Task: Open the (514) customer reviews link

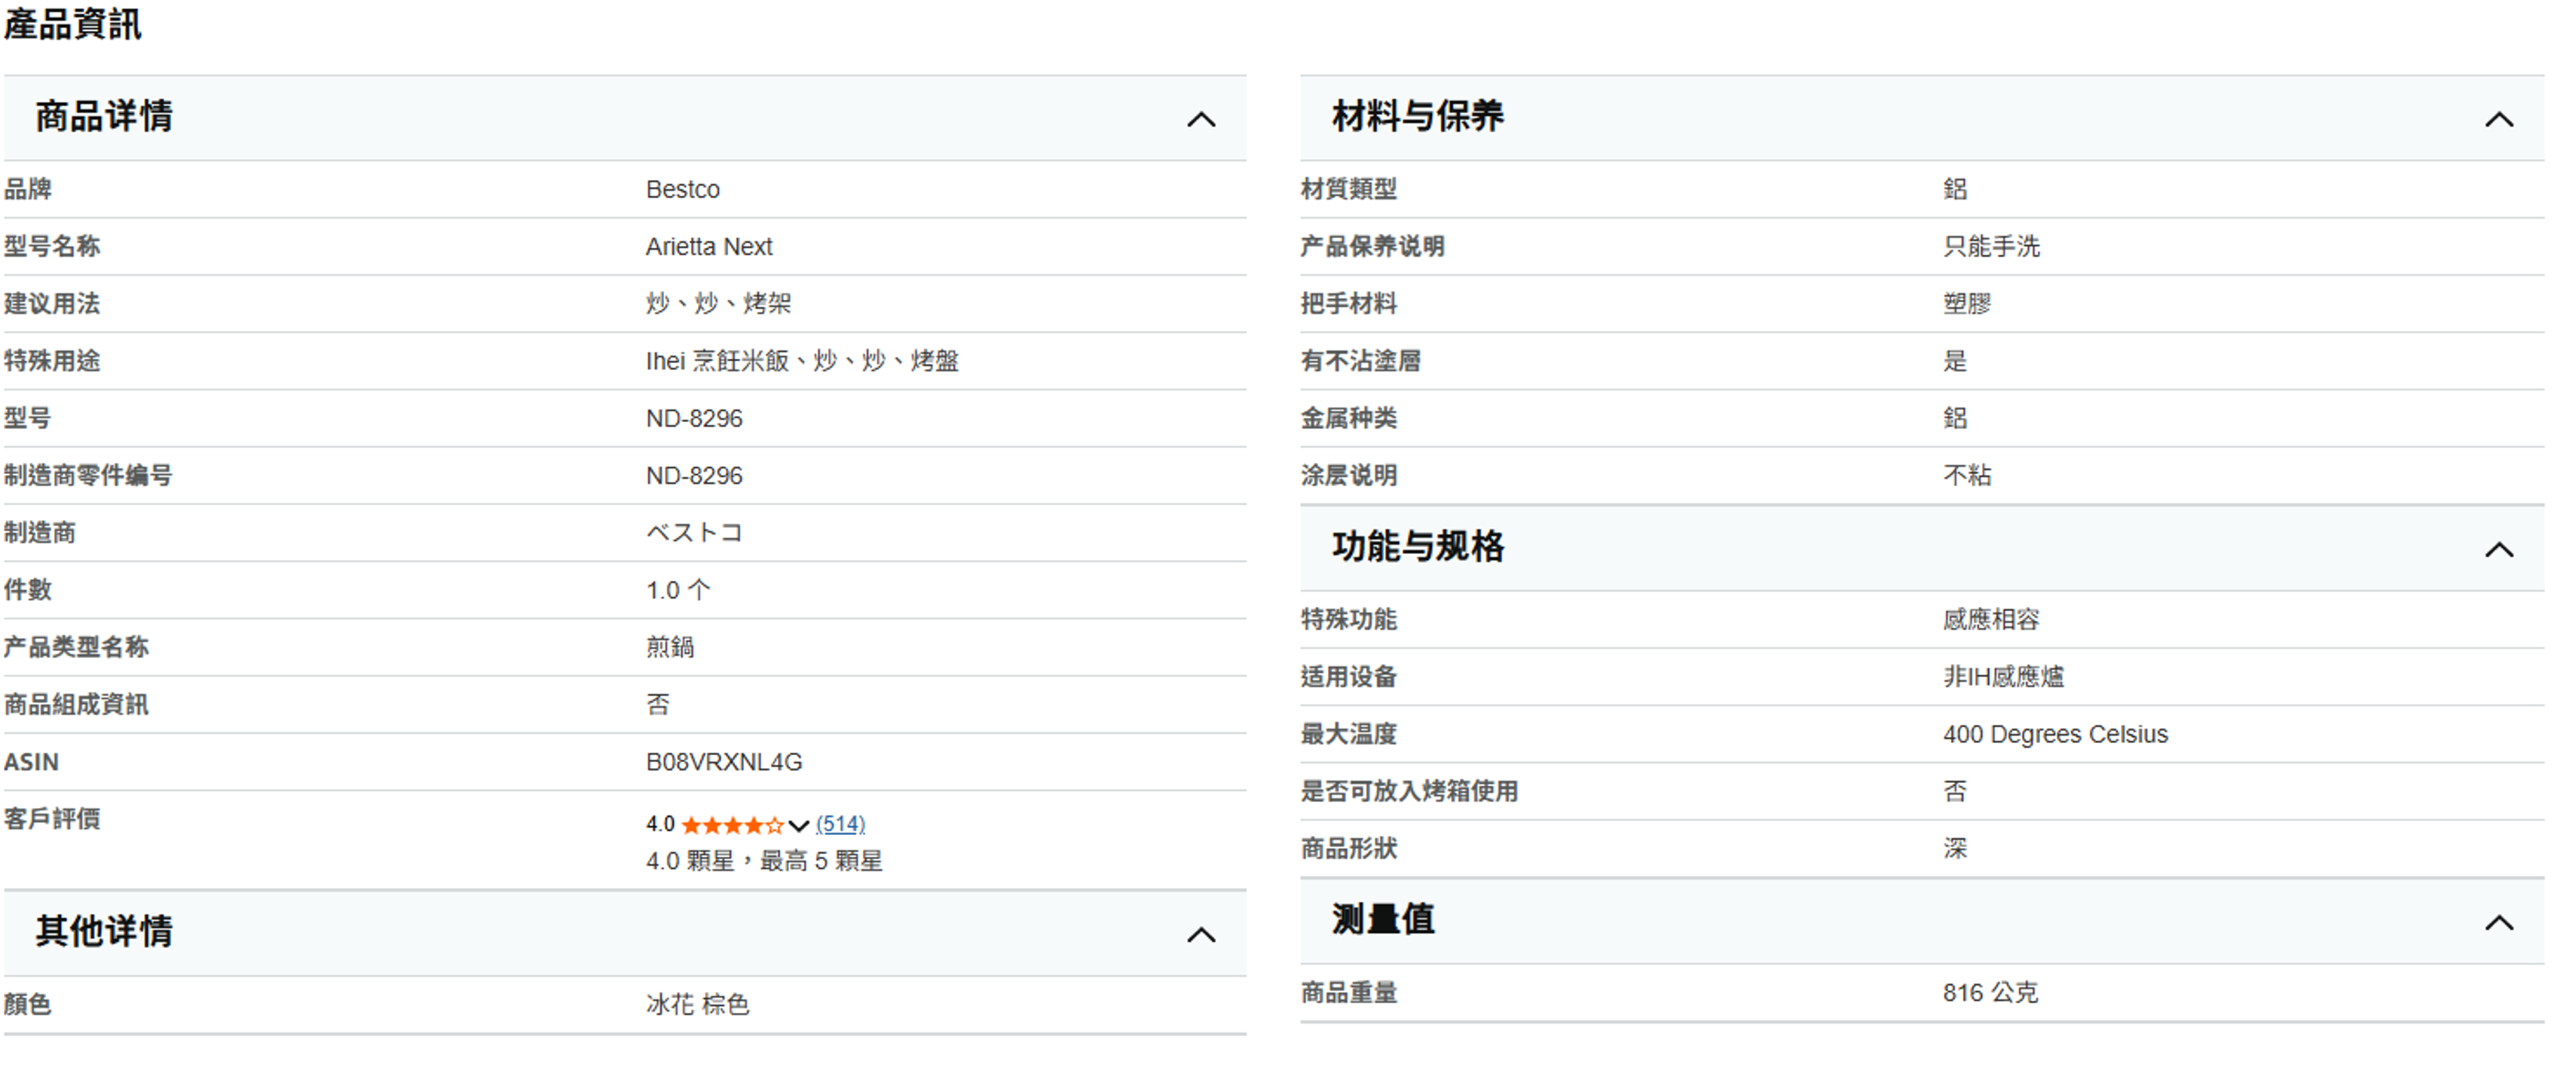Action: point(840,824)
